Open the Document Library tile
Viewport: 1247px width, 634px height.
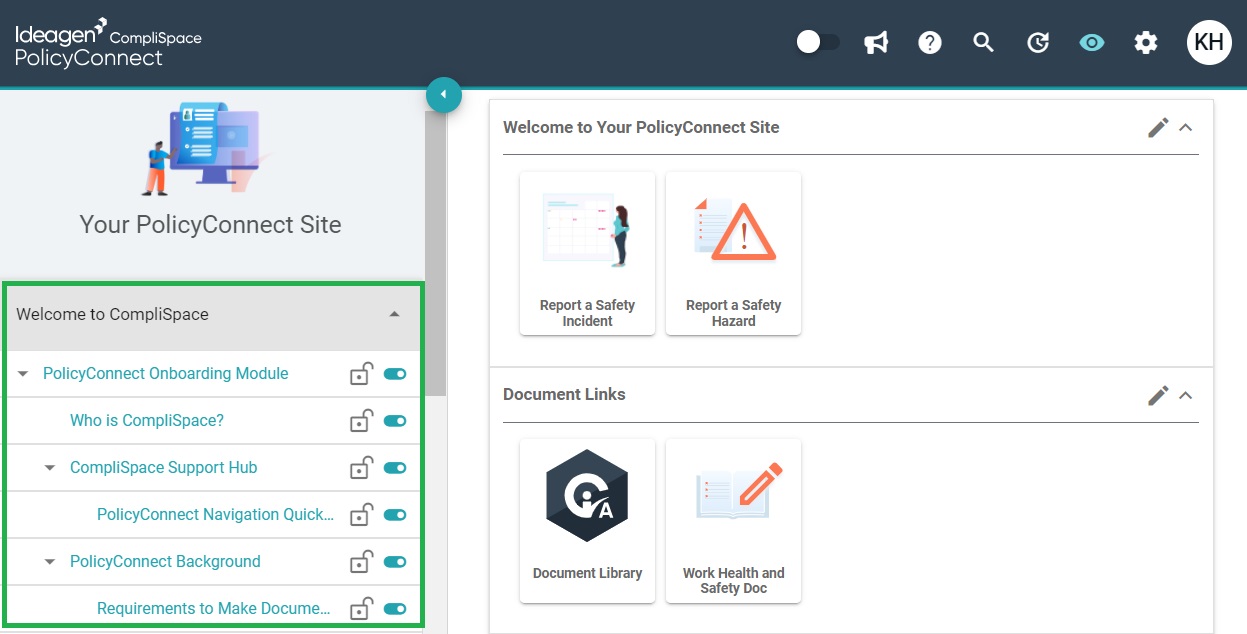click(x=588, y=521)
